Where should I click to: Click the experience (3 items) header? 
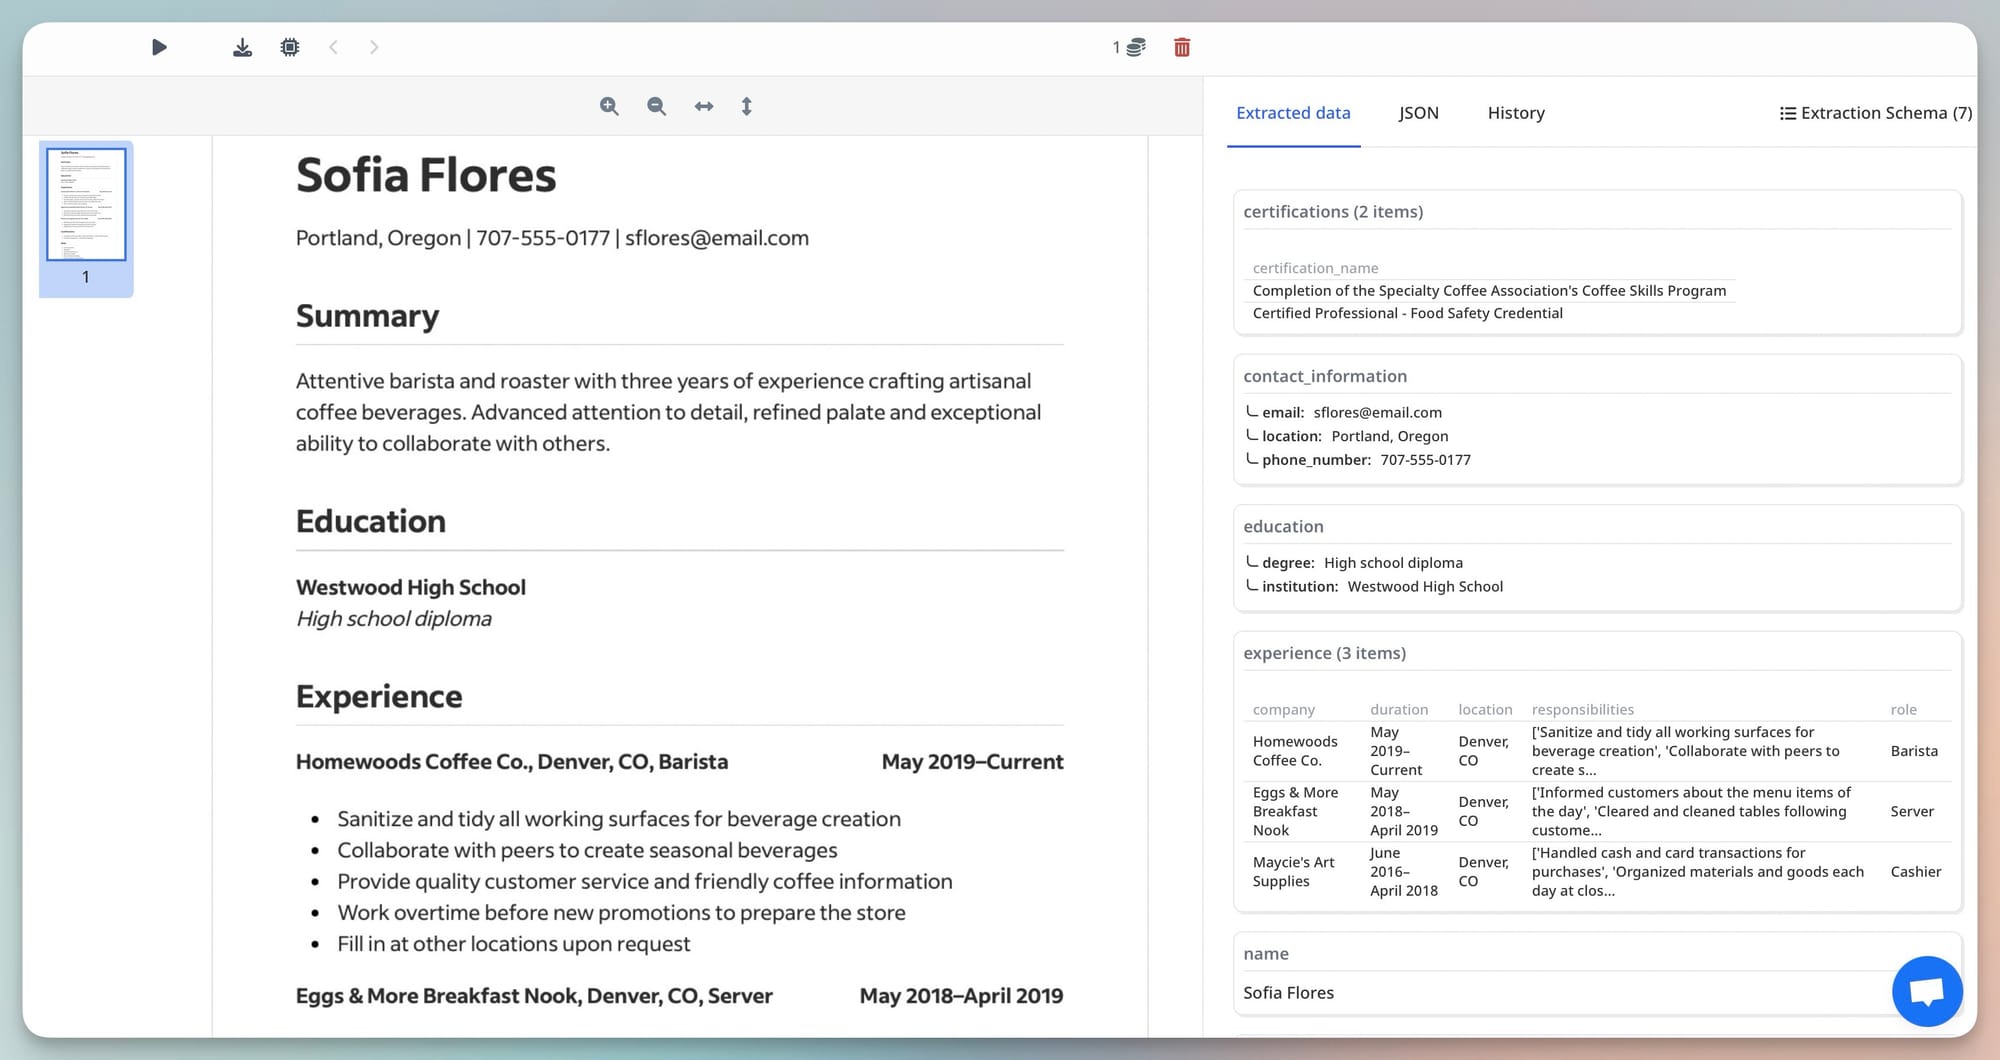tap(1324, 653)
